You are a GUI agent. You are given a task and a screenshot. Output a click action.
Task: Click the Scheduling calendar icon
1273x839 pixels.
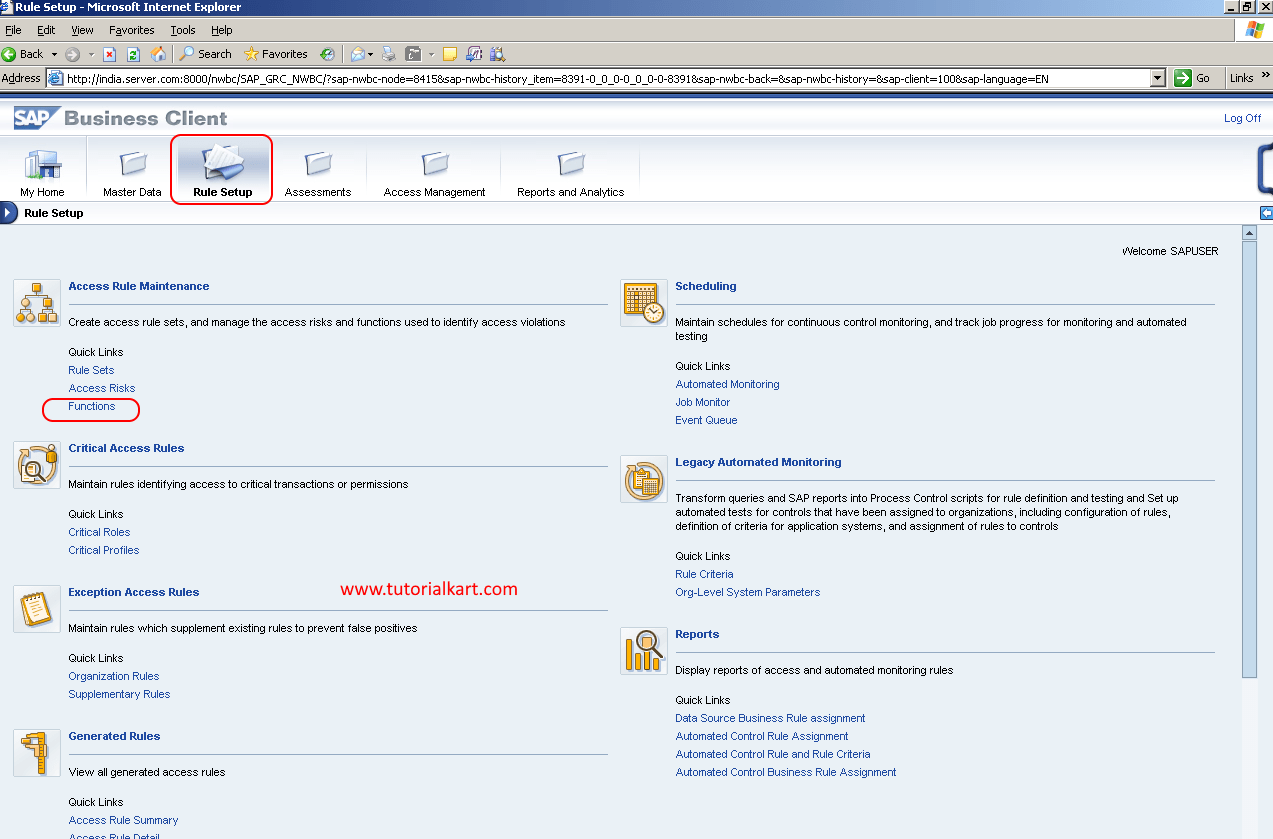point(643,302)
